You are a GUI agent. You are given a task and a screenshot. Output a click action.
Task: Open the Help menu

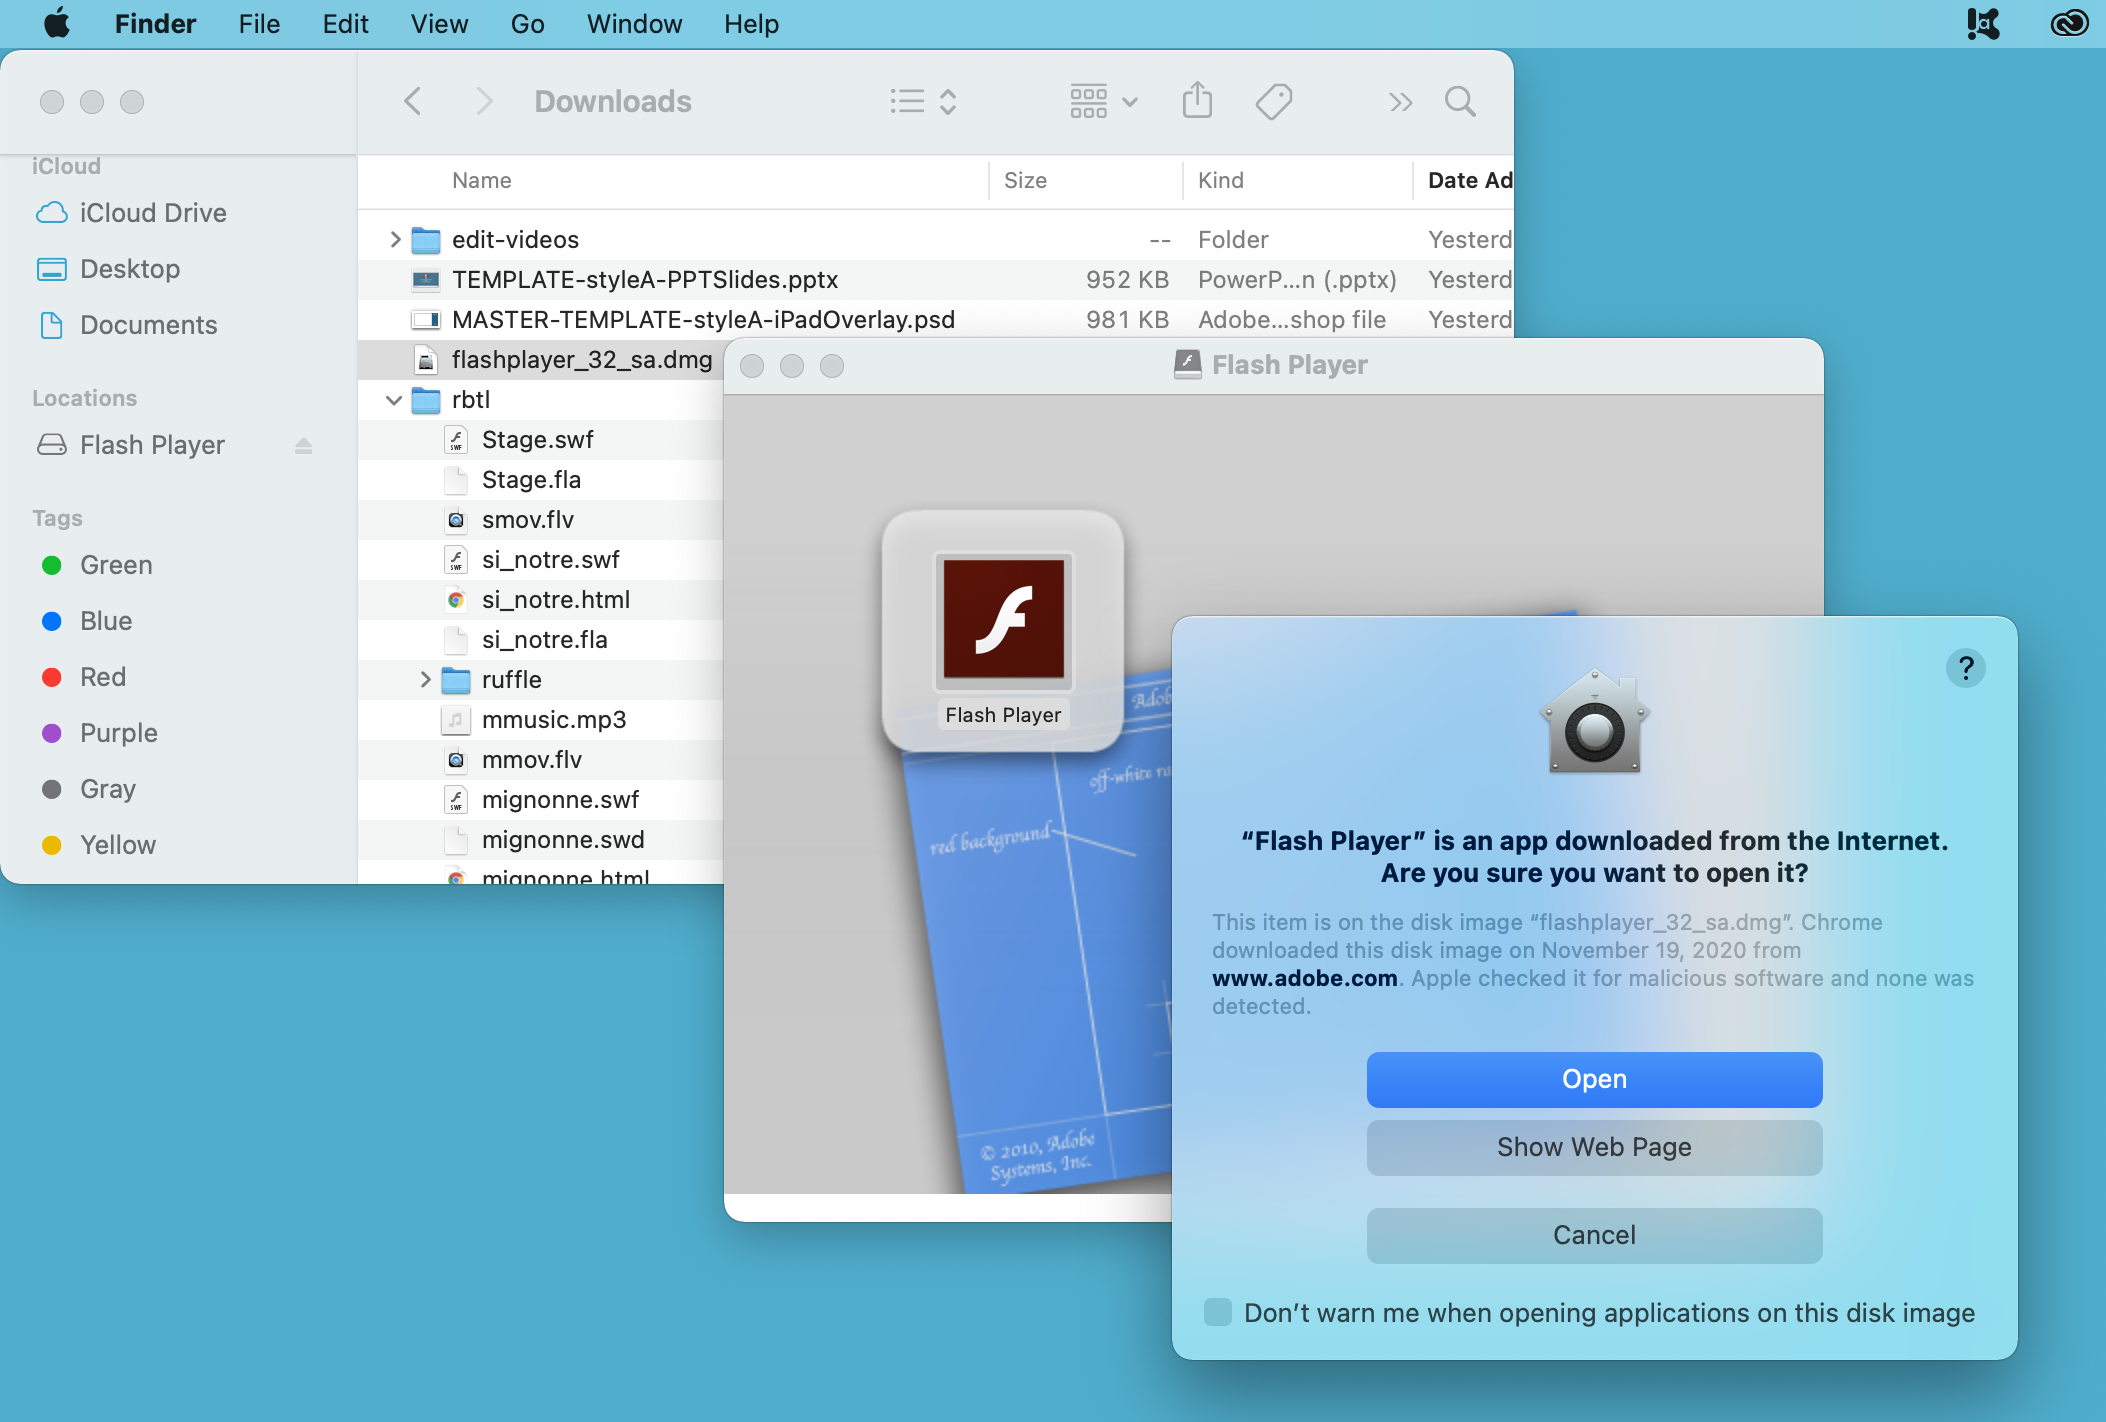[x=751, y=23]
